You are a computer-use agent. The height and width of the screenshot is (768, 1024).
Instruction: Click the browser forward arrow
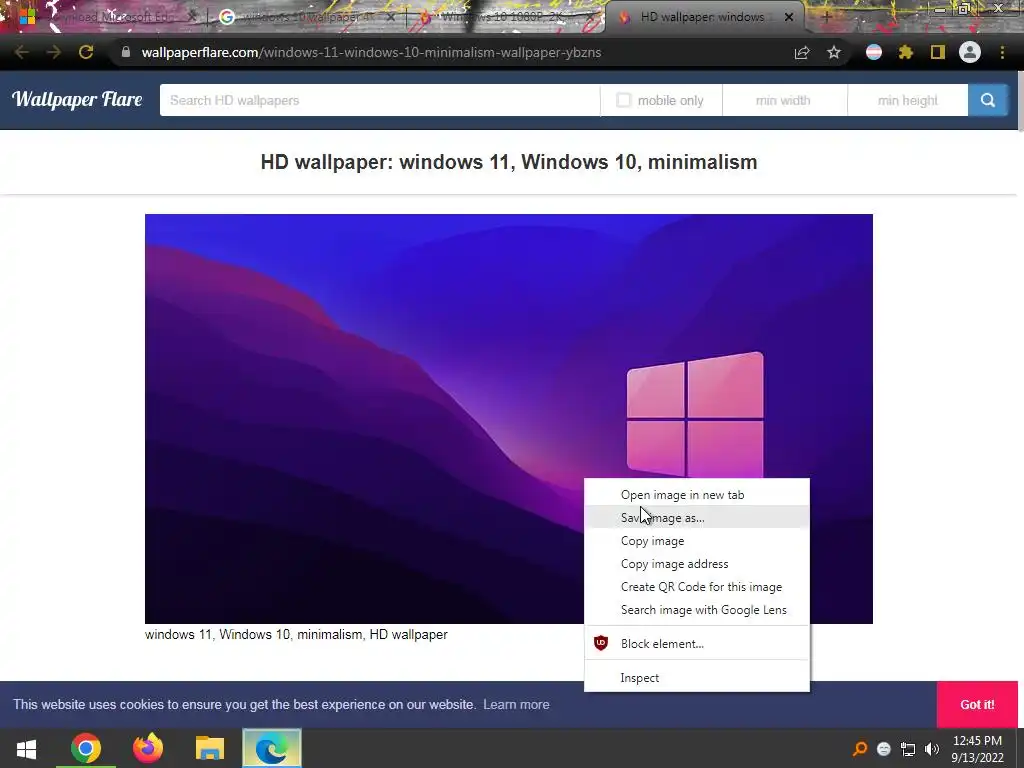pos(54,52)
